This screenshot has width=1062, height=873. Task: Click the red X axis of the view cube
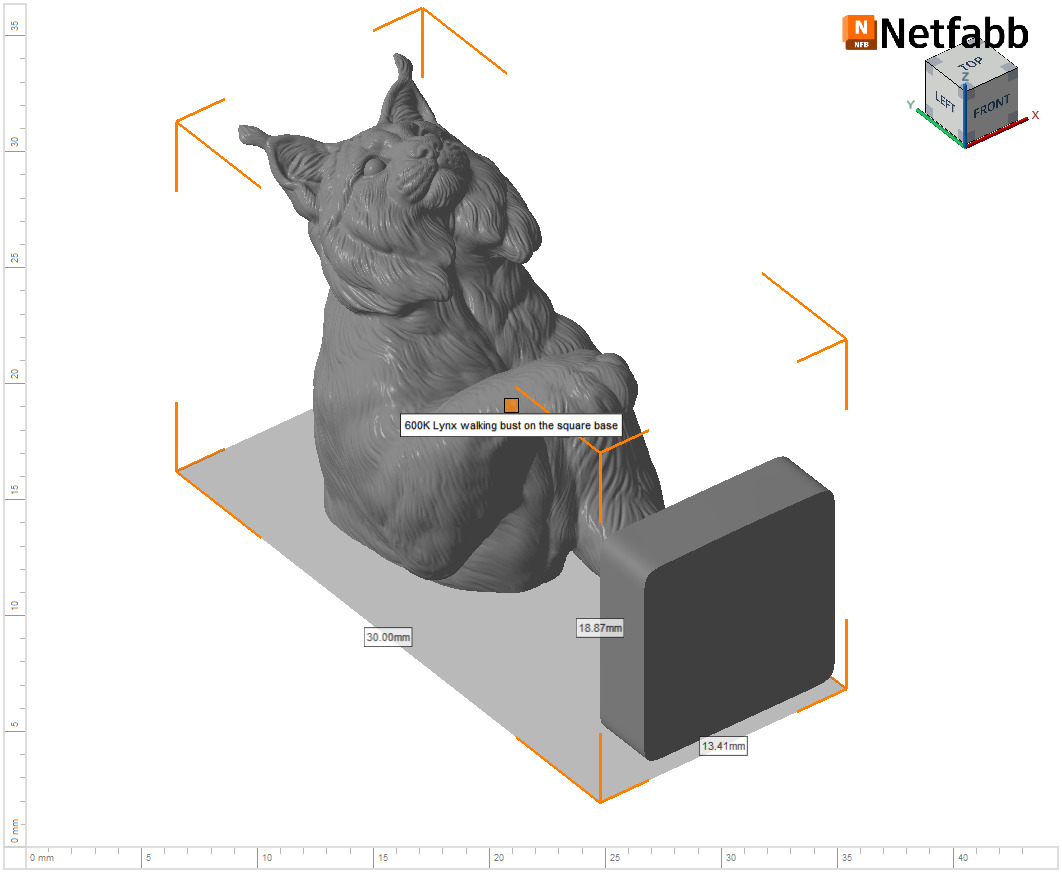999,132
